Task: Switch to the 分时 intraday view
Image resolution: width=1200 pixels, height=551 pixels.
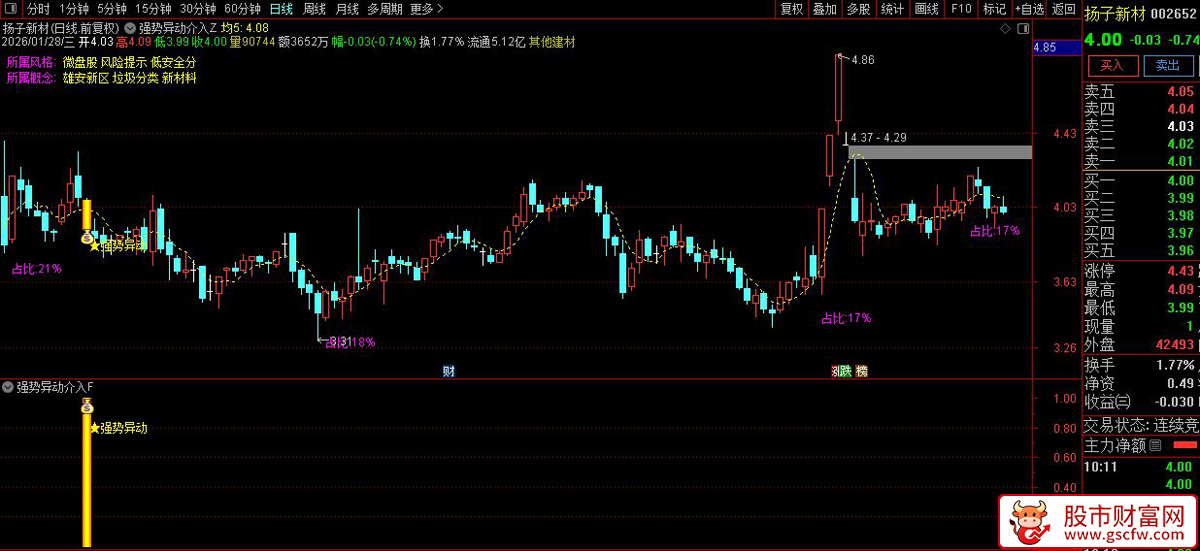Action: point(38,9)
